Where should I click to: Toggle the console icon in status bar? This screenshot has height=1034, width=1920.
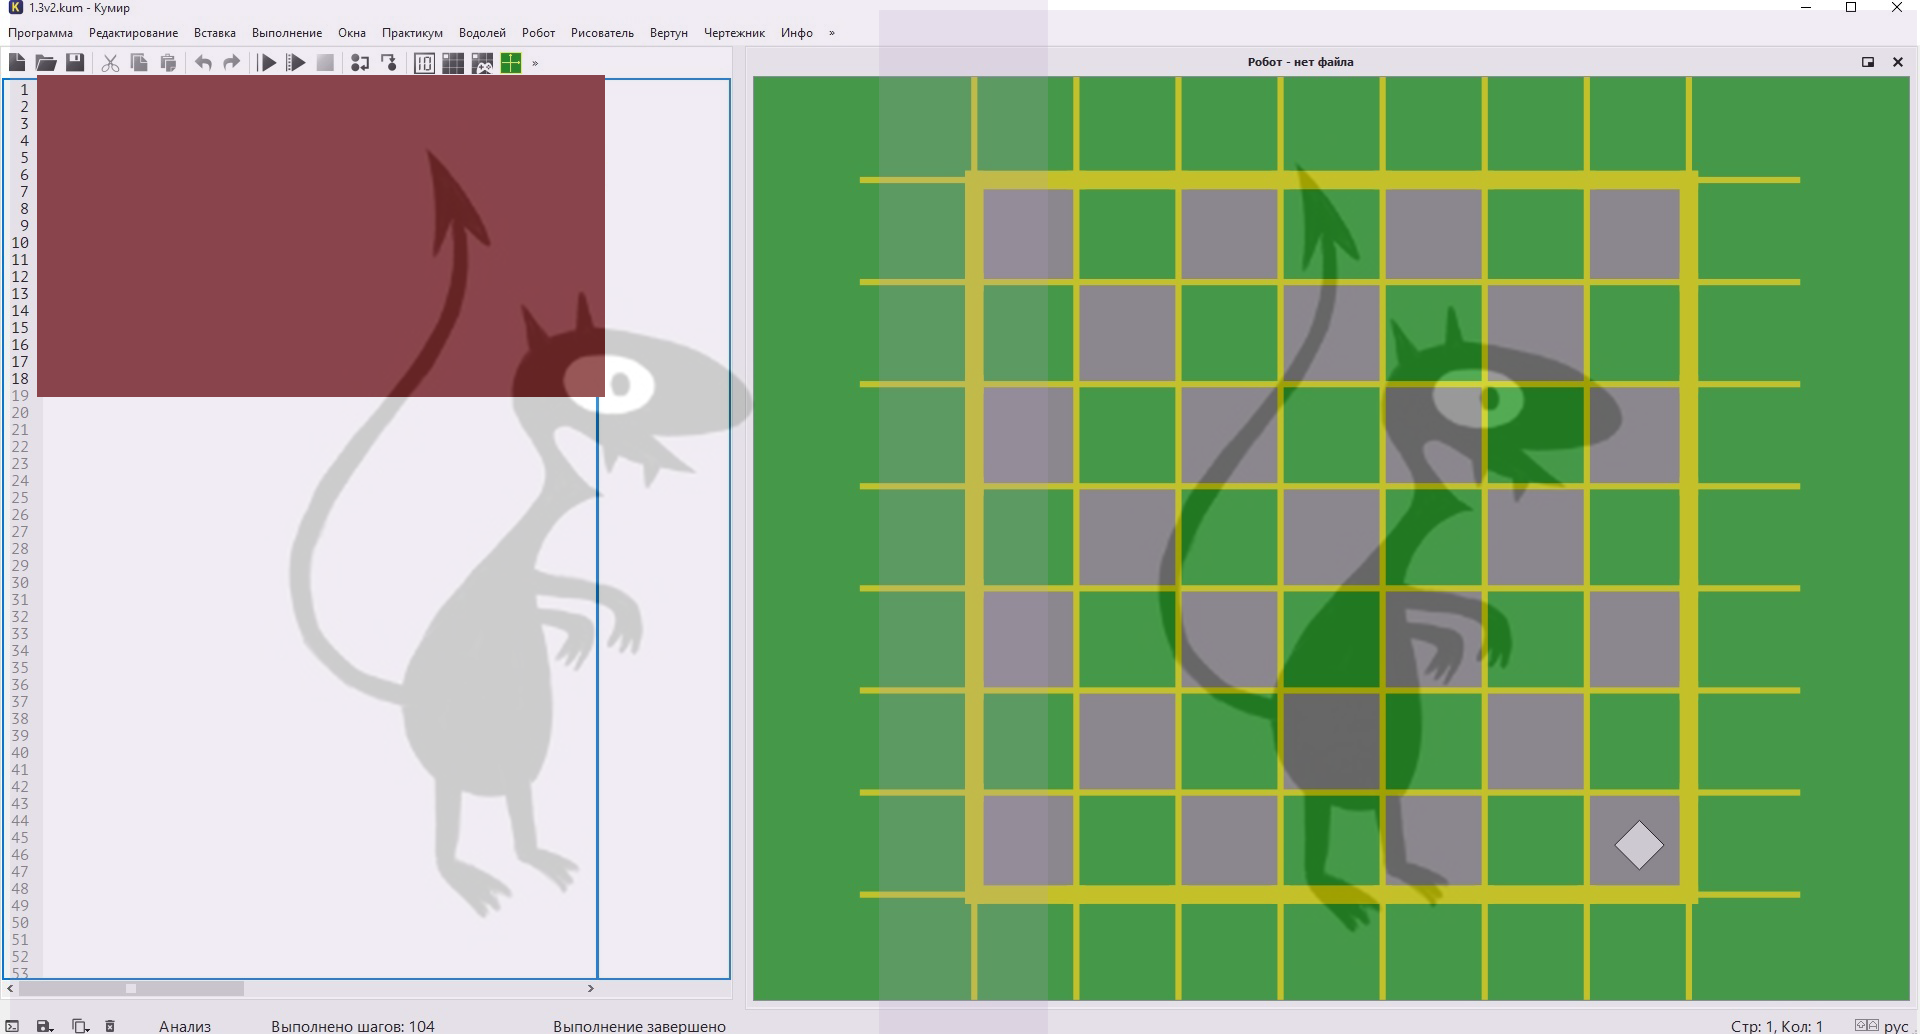[x=13, y=1026]
